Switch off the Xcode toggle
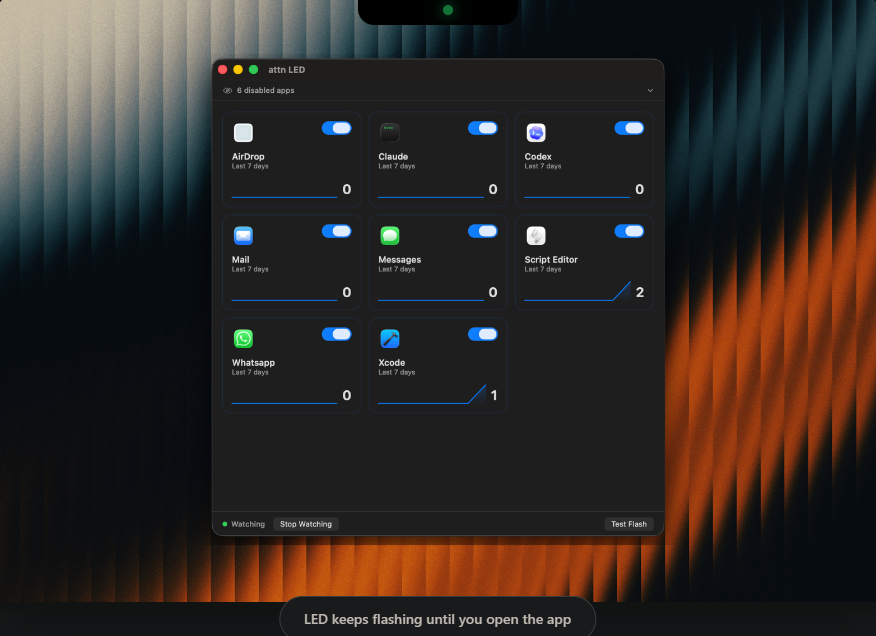 point(483,334)
